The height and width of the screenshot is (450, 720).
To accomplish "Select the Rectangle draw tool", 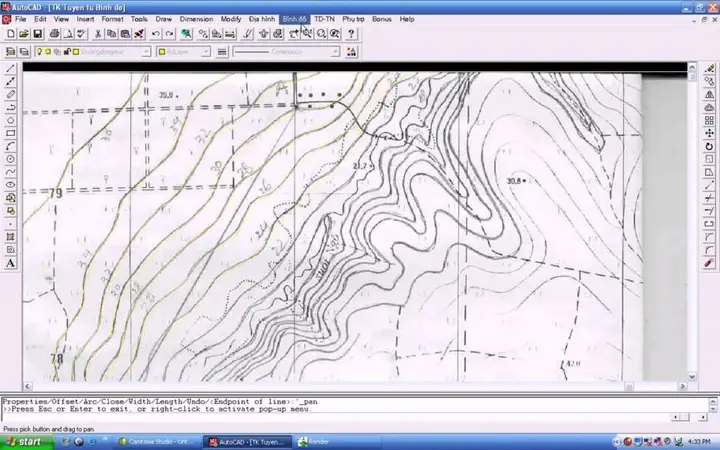I will pos(10,133).
